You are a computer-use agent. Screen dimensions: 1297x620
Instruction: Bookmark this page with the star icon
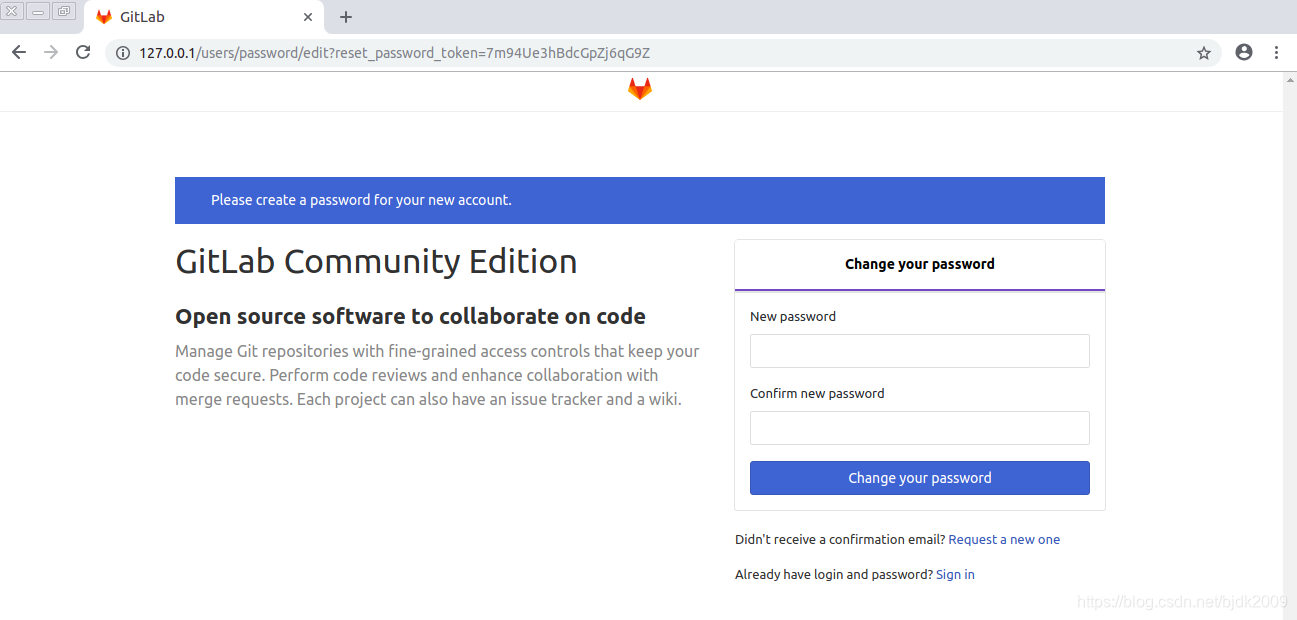click(1204, 53)
